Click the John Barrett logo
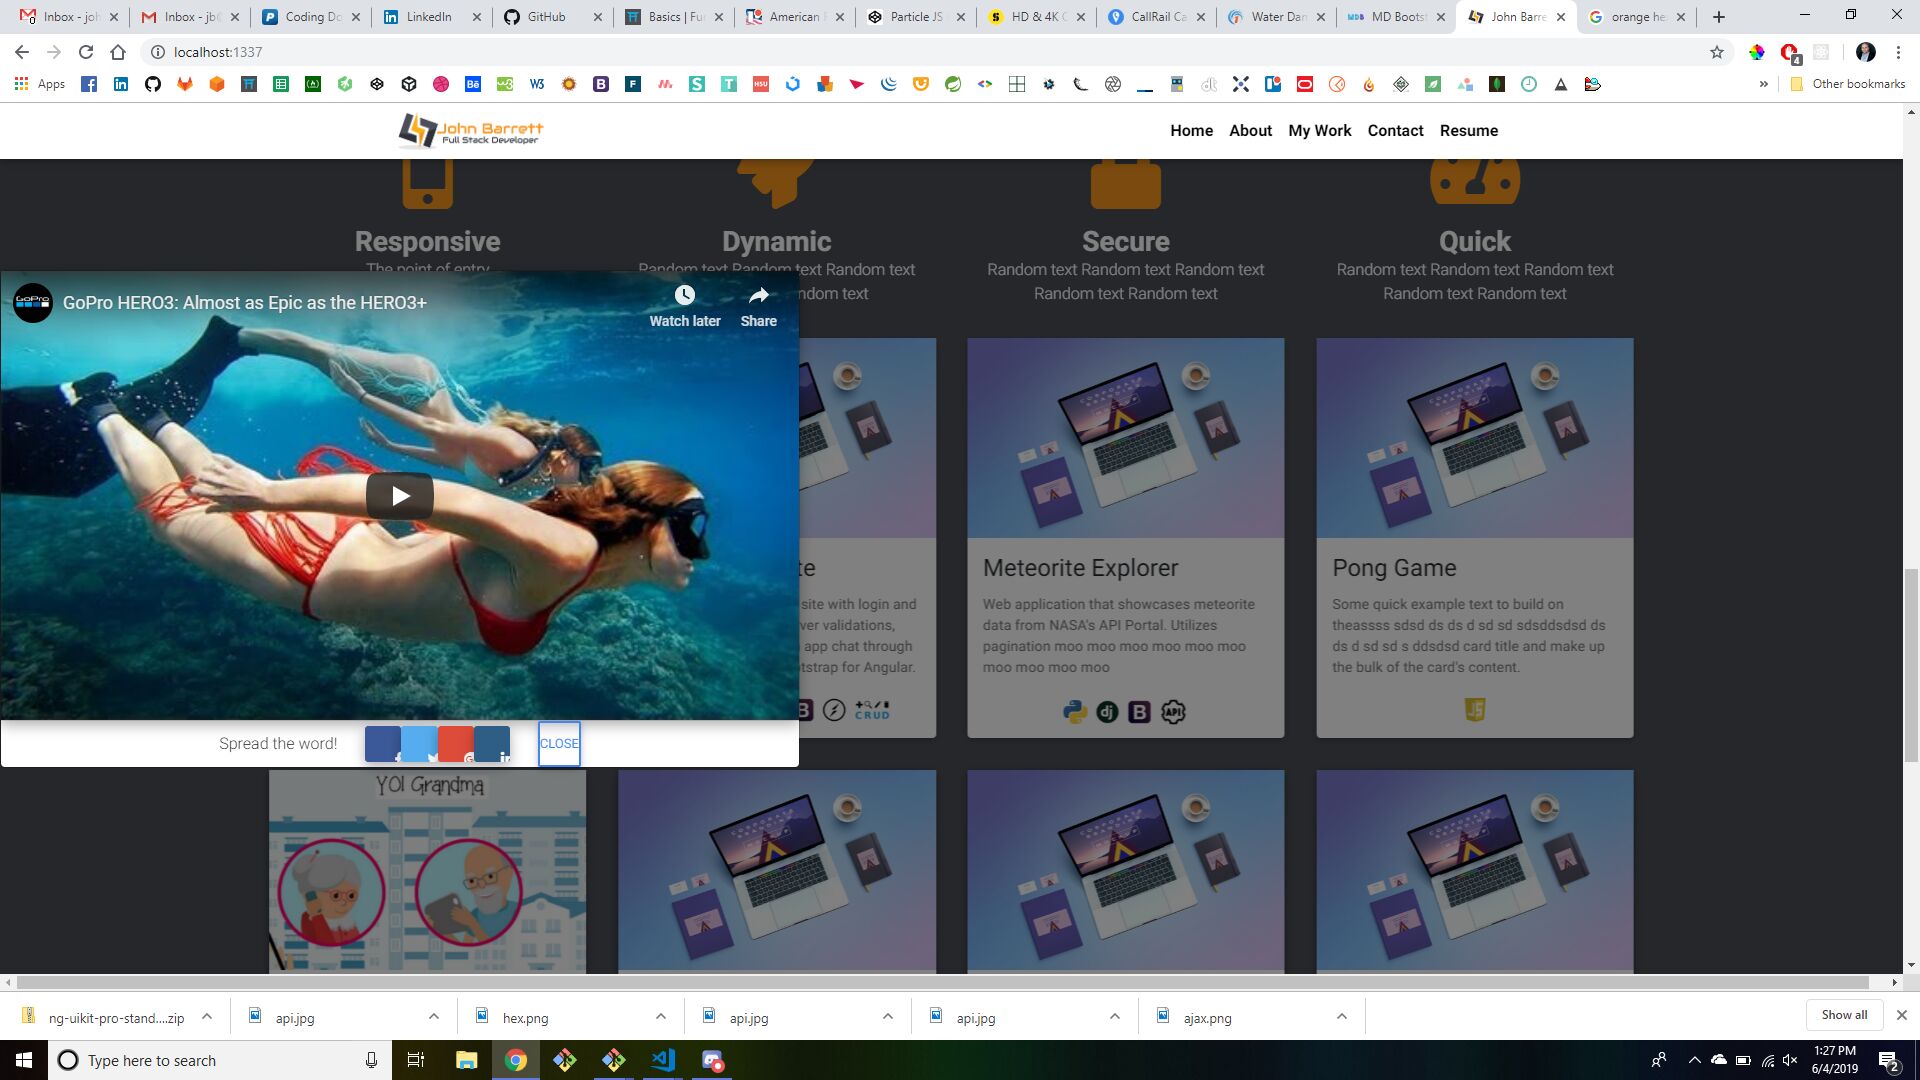 [x=471, y=130]
